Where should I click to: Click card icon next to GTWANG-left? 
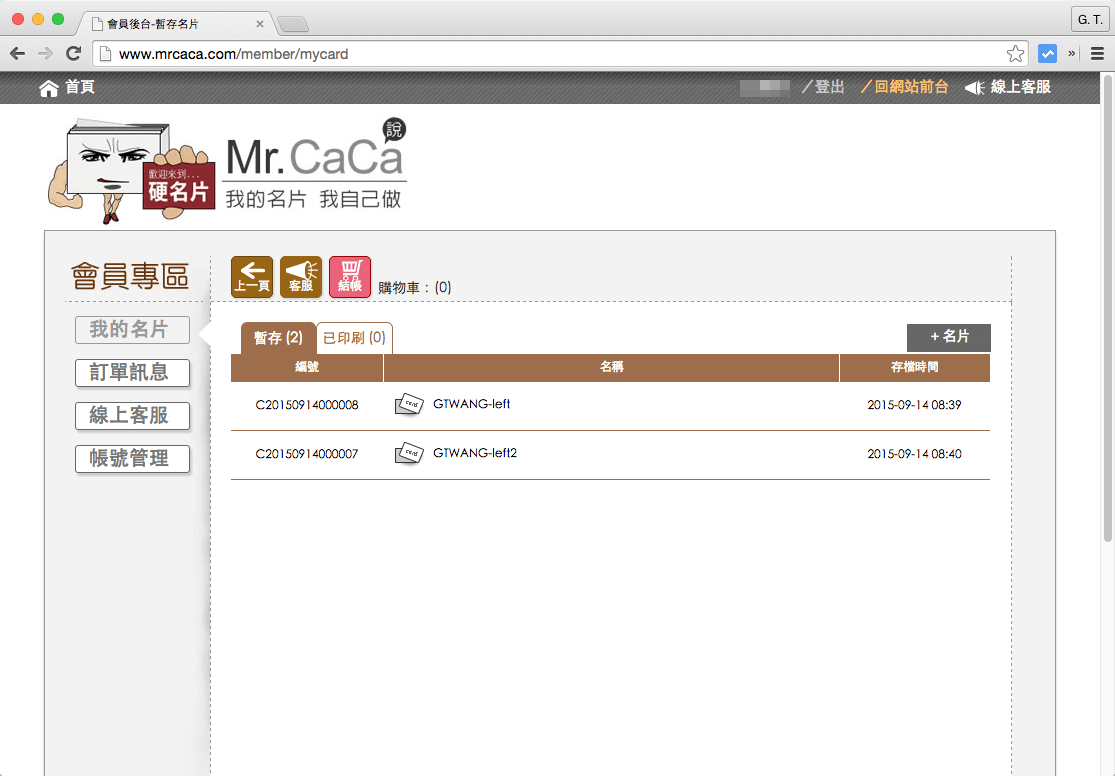coord(409,405)
